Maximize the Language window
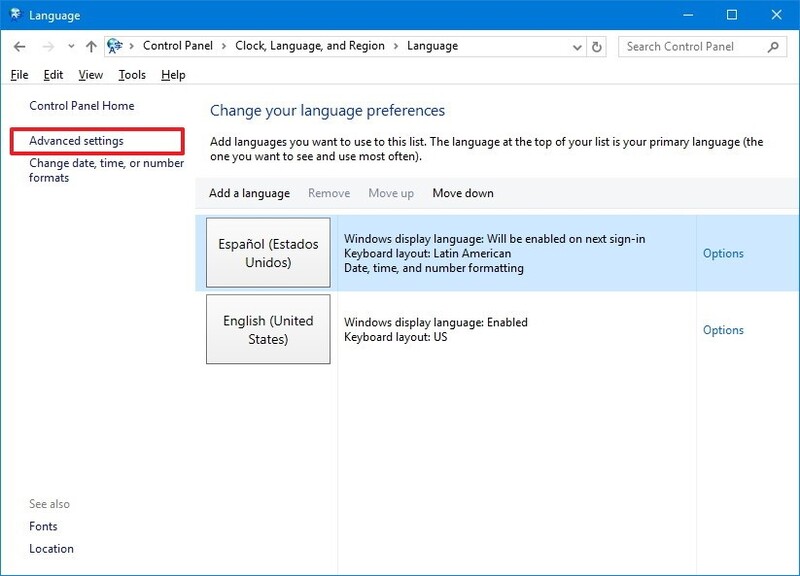Image resolution: width=800 pixels, height=576 pixels. tap(732, 15)
